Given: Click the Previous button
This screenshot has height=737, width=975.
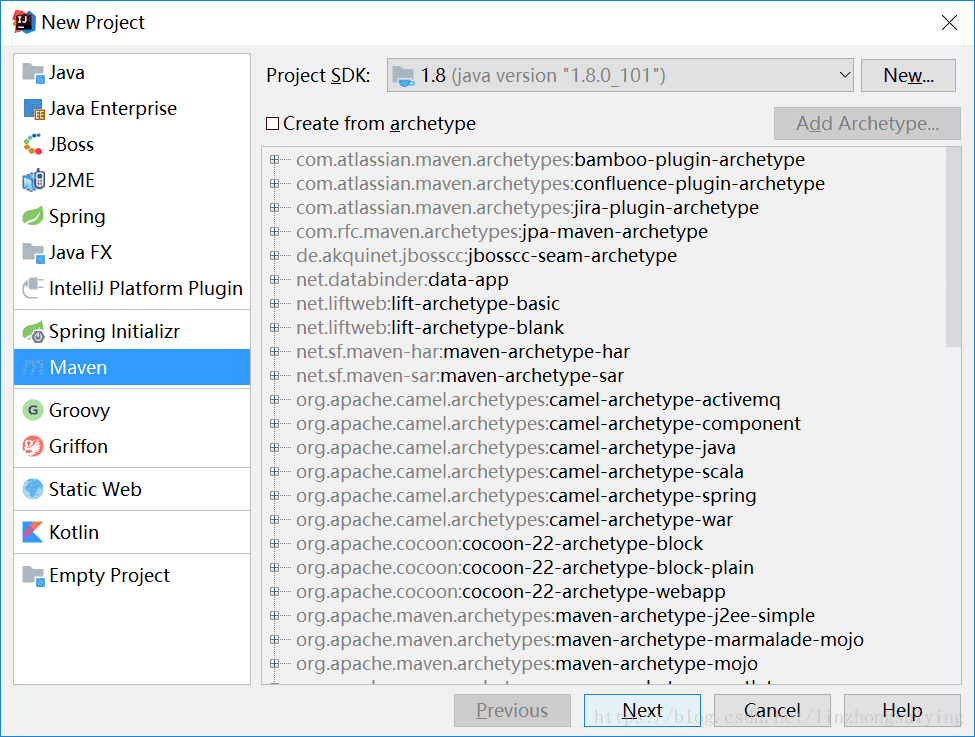Looking at the screenshot, I should coord(512,710).
